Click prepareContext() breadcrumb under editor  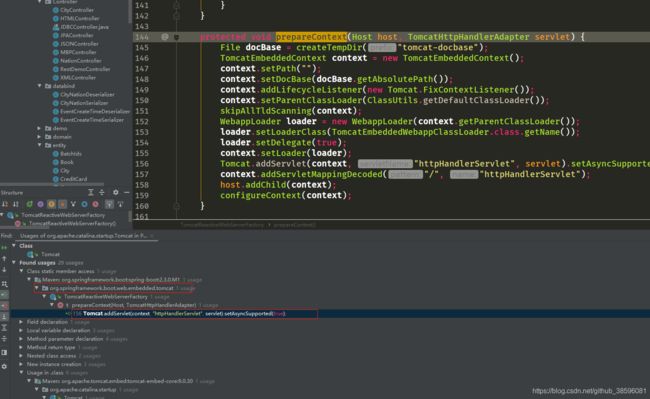click(295, 225)
